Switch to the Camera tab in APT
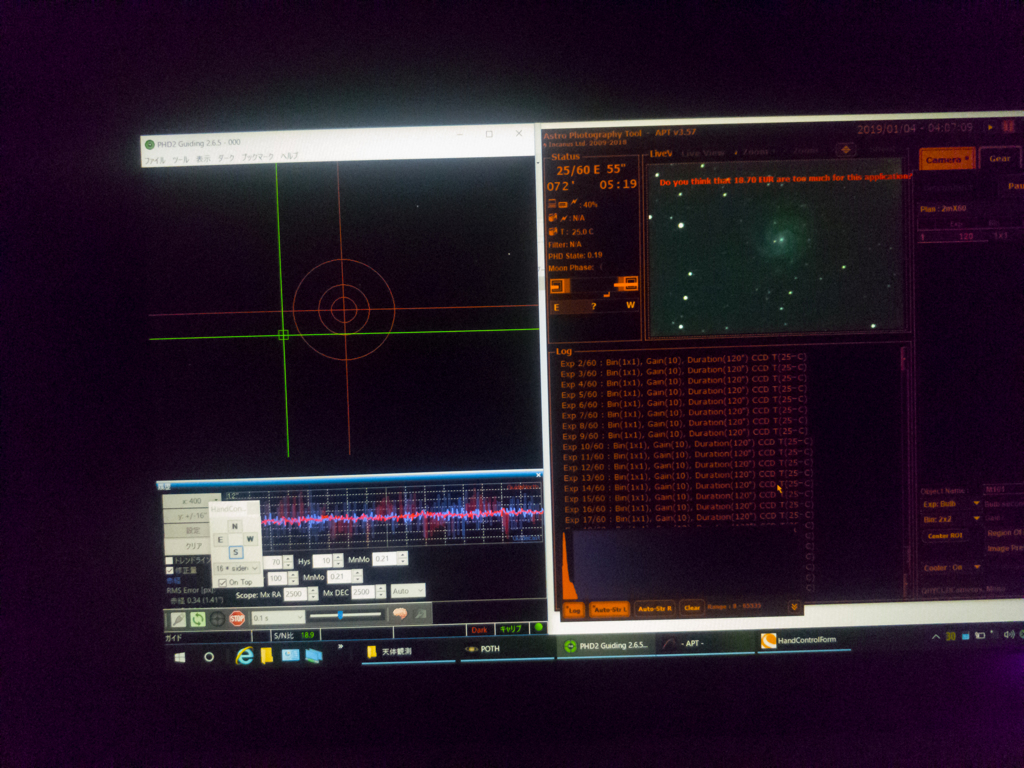Image resolution: width=1024 pixels, height=768 pixels. tap(946, 159)
